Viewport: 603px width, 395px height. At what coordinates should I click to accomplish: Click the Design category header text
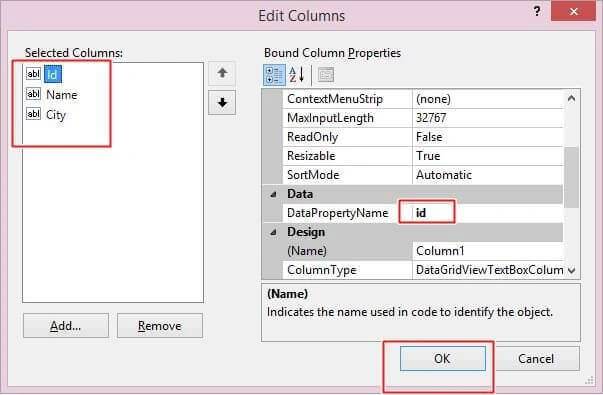click(306, 232)
